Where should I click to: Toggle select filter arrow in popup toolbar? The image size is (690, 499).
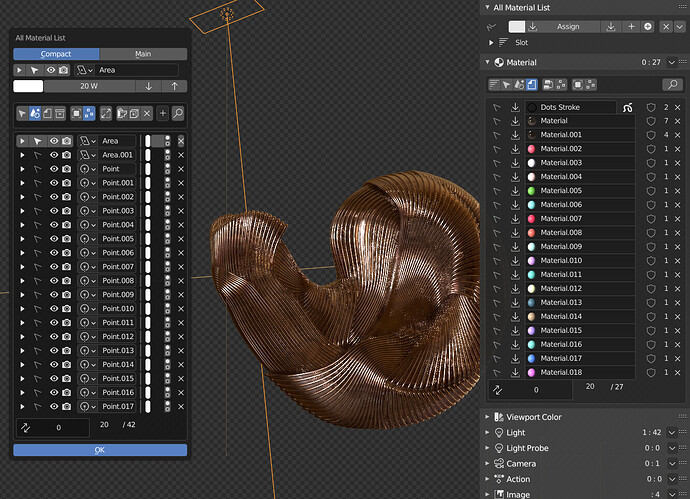click(22, 114)
